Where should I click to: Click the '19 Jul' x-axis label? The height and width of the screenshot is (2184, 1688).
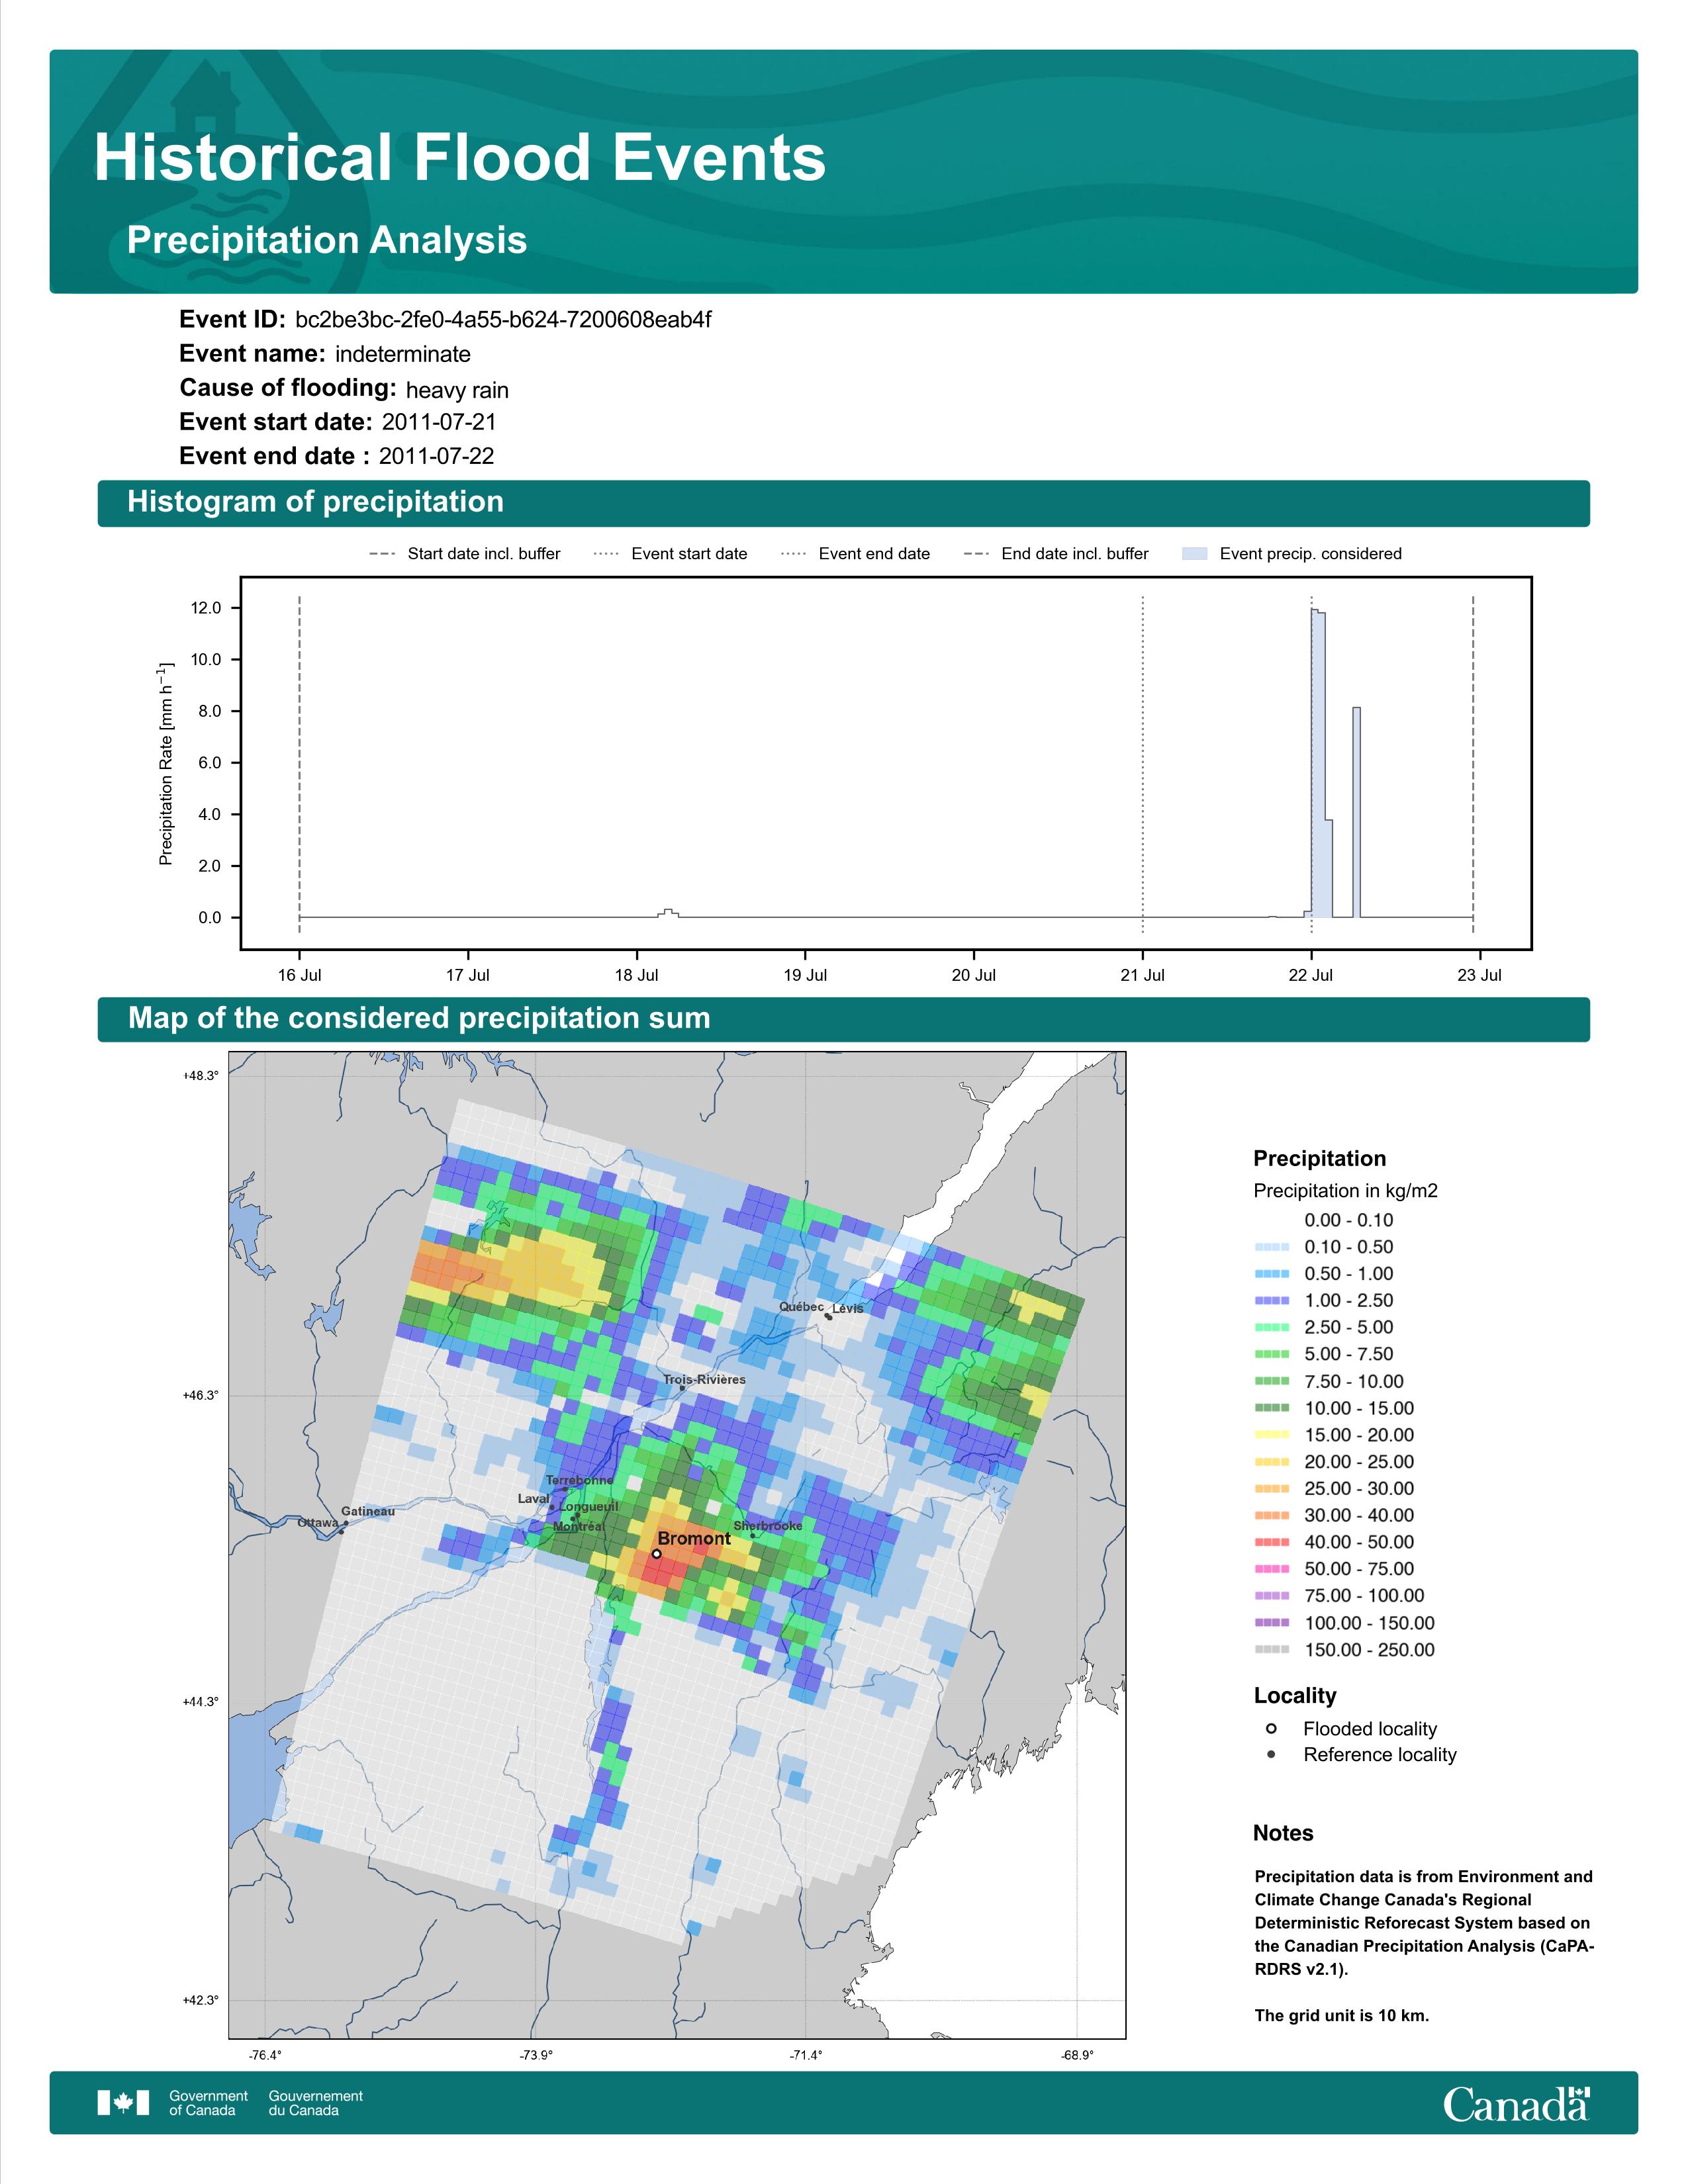[x=805, y=975]
